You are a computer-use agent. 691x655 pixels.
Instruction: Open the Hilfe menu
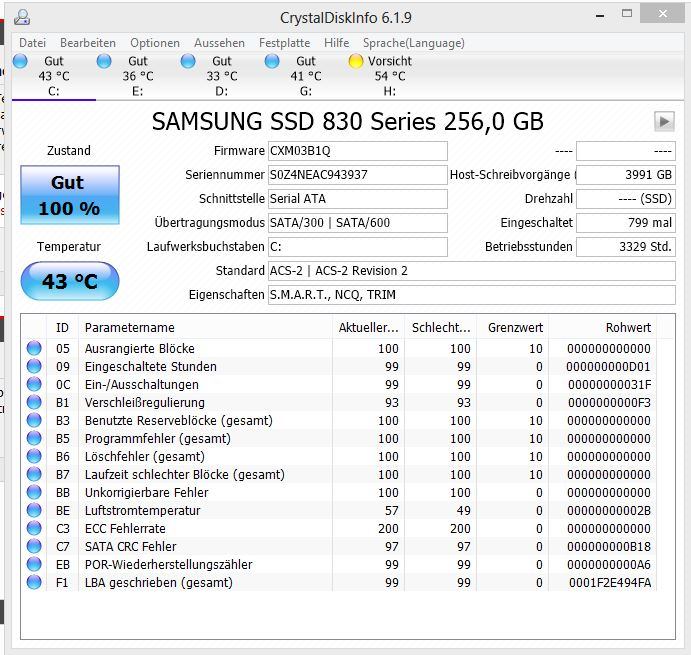pyautogui.click(x=336, y=43)
